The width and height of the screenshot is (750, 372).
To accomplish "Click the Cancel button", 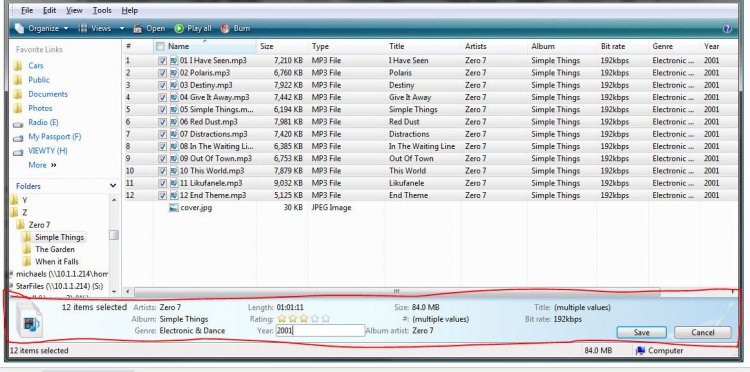I will pyautogui.click(x=703, y=332).
